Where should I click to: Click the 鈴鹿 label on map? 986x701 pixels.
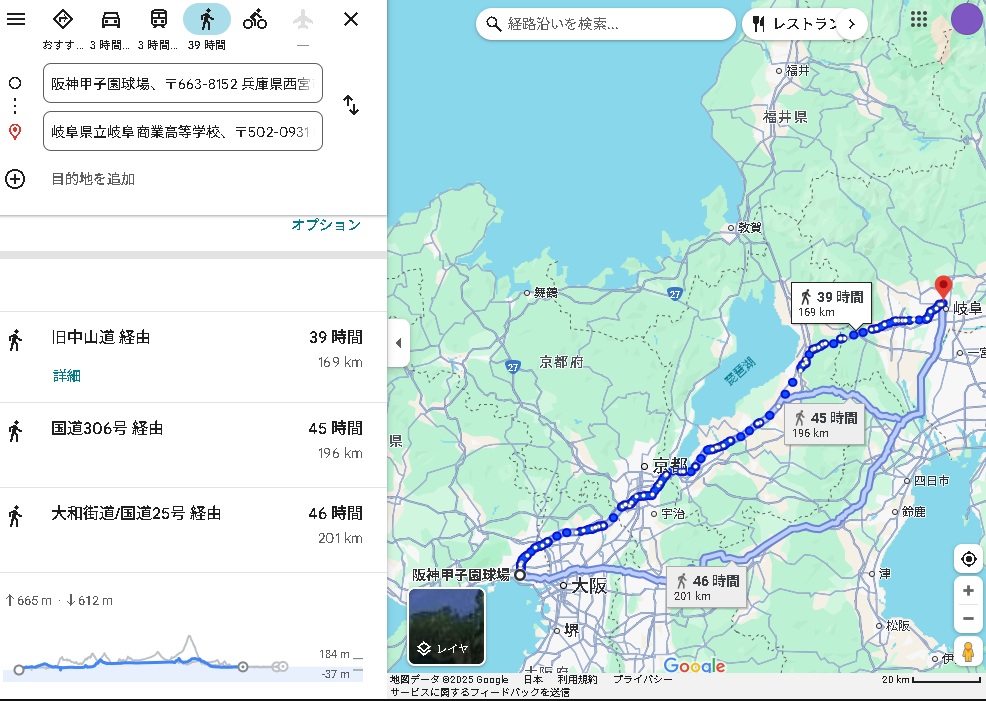point(914,512)
